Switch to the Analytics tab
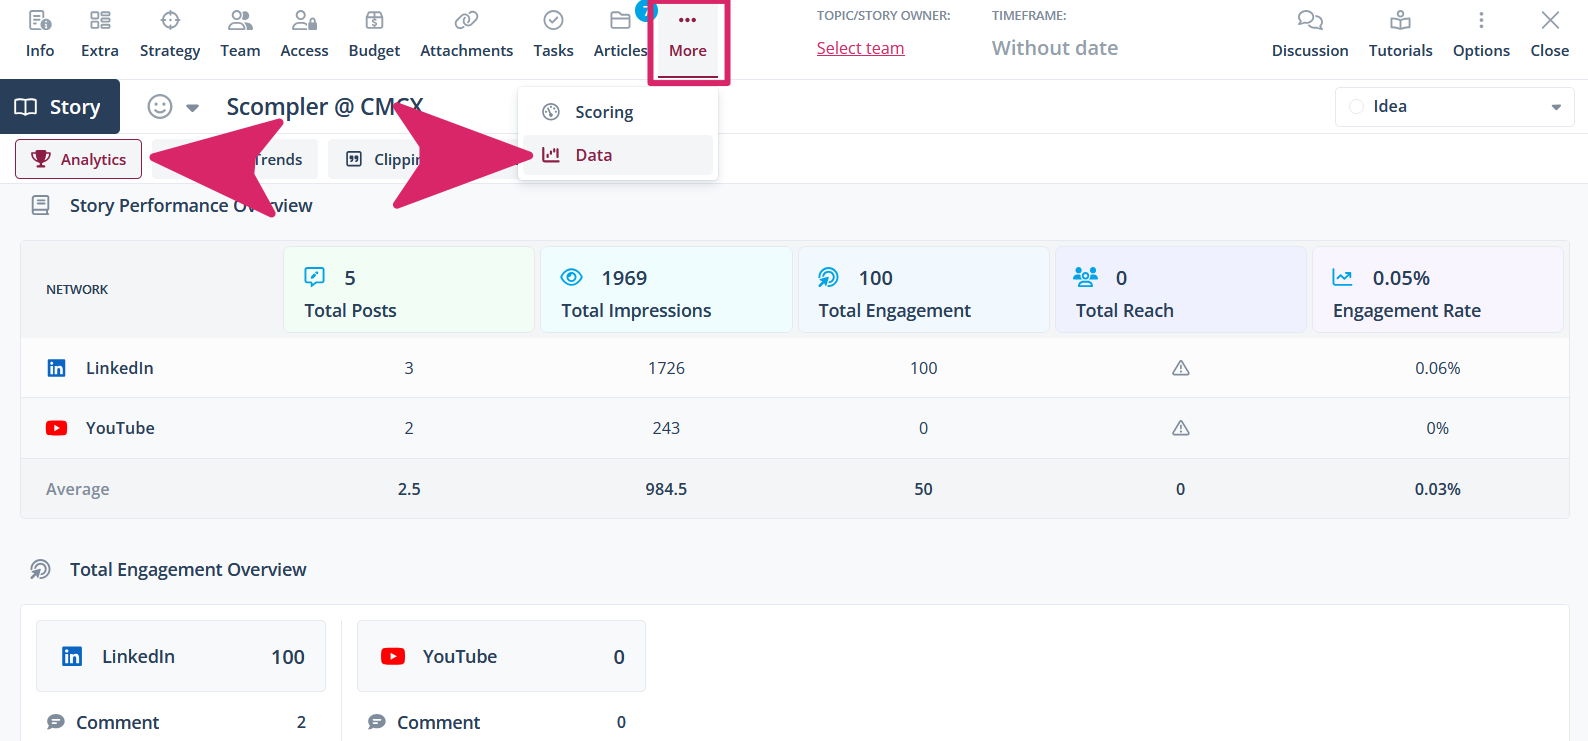1588x741 pixels. (79, 160)
